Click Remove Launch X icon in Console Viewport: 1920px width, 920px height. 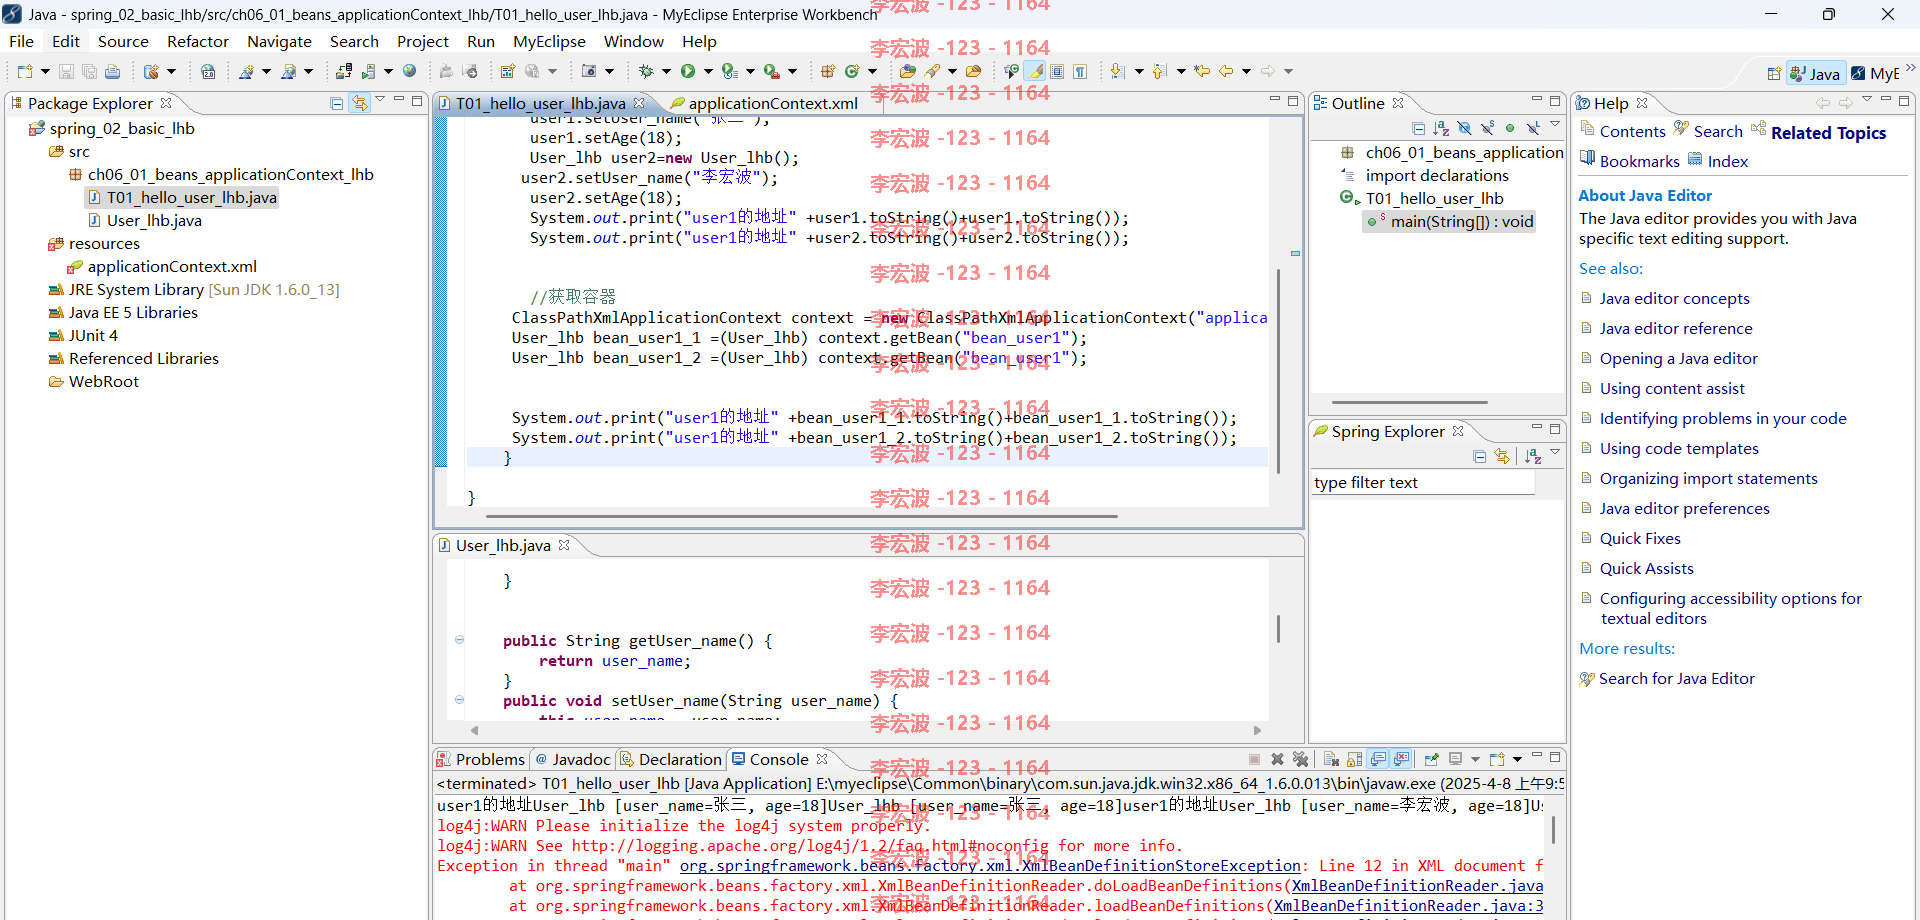[x=1277, y=759]
